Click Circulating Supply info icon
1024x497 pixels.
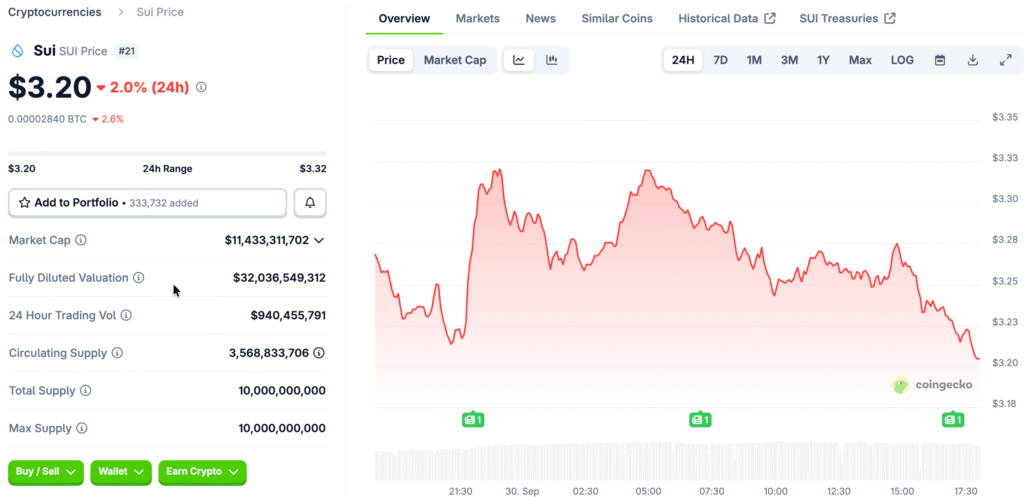[x=117, y=353]
